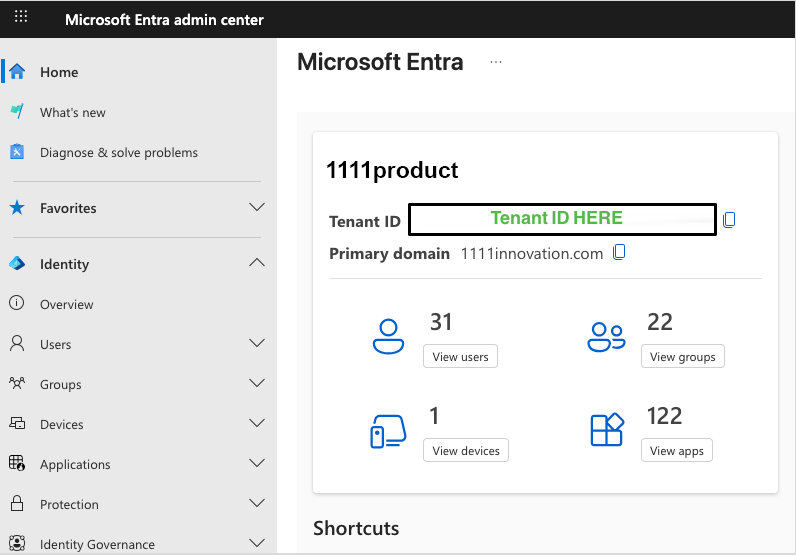796x555 pixels.
Task: Click the Identity diamond icon
Action: coord(17,263)
